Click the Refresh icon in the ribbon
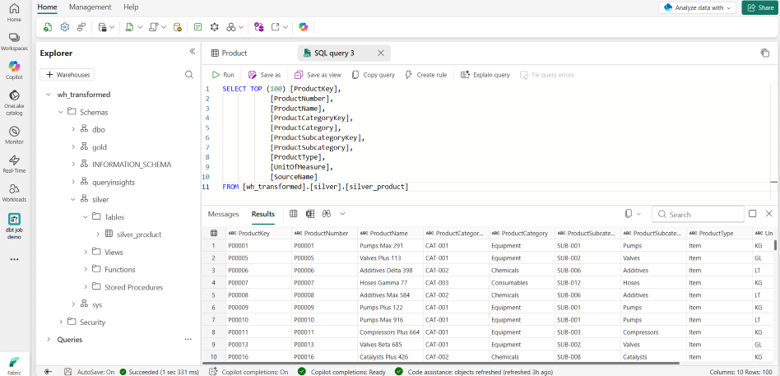Image resolution: width=780 pixels, height=376 pixels. (48, 27)
